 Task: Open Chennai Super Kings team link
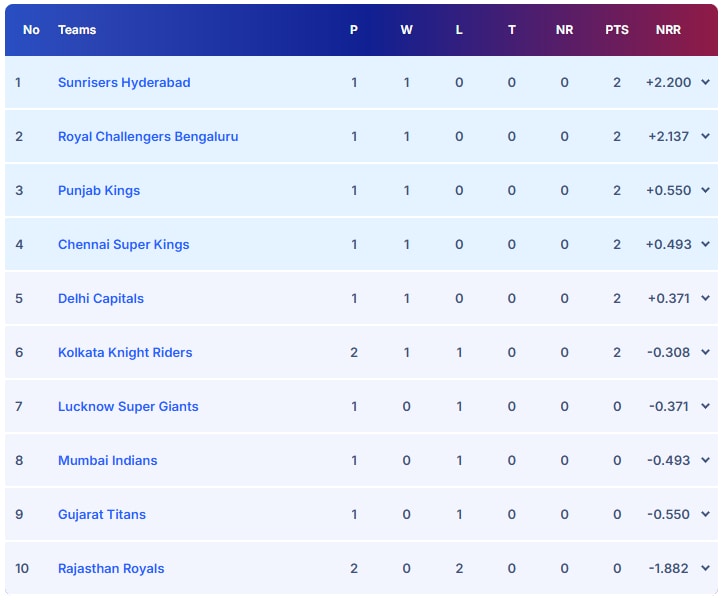point(123,245)
